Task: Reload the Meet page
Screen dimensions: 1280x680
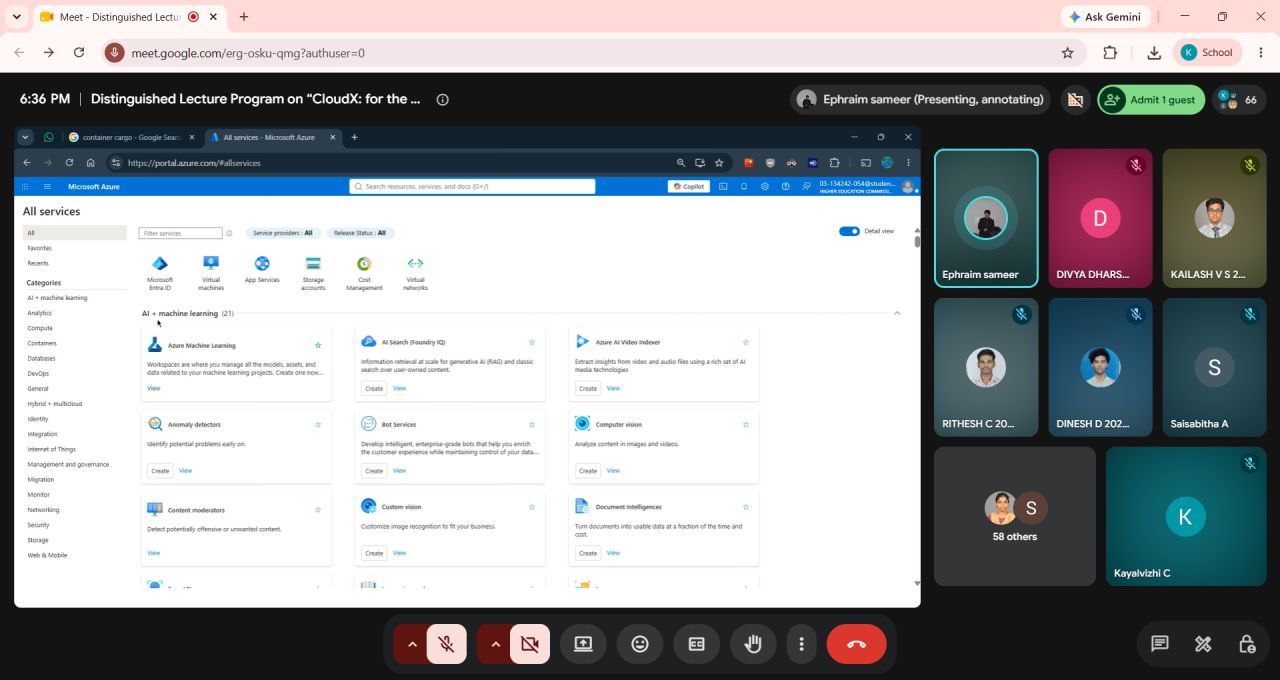Action: [79, 53]
